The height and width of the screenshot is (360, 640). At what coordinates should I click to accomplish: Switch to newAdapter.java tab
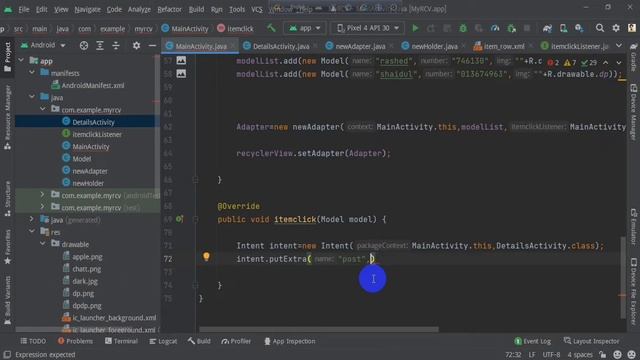360,46
